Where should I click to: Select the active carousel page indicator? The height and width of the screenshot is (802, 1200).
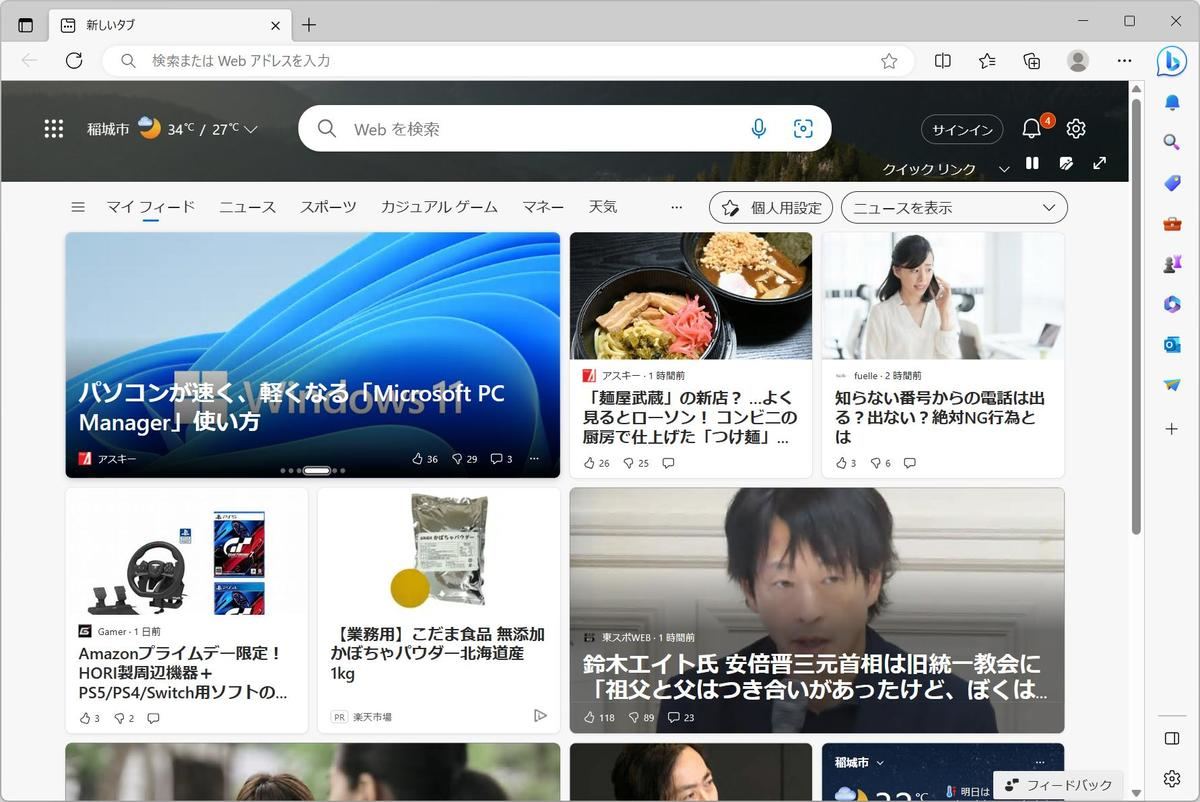(x=317, y=470)
